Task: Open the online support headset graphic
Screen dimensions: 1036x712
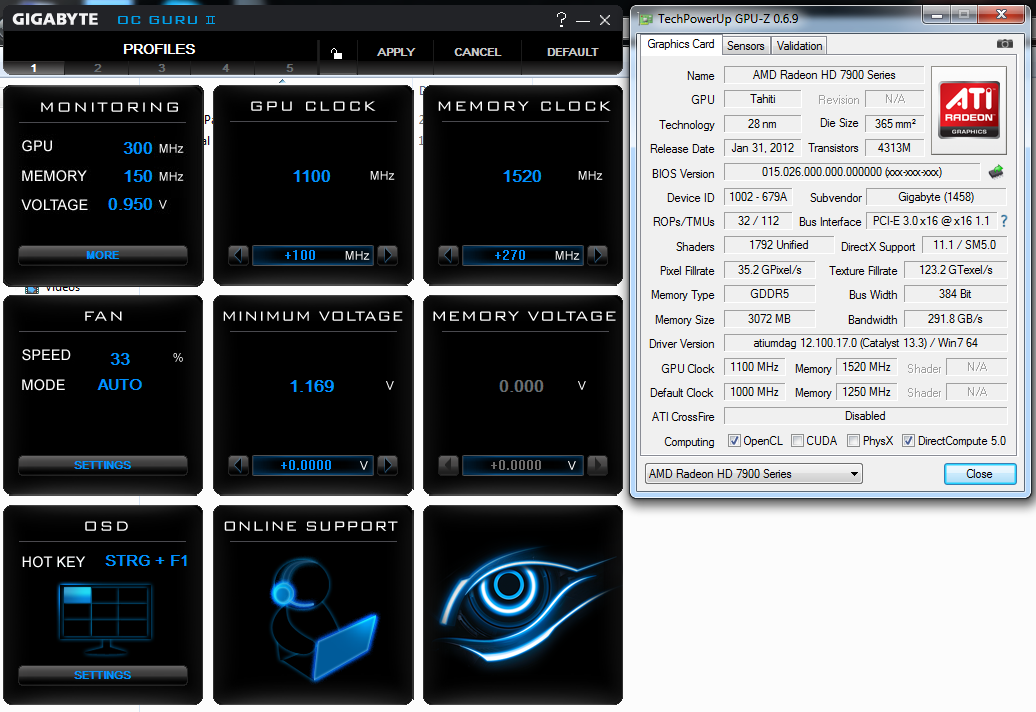Action: coord(322,620)
